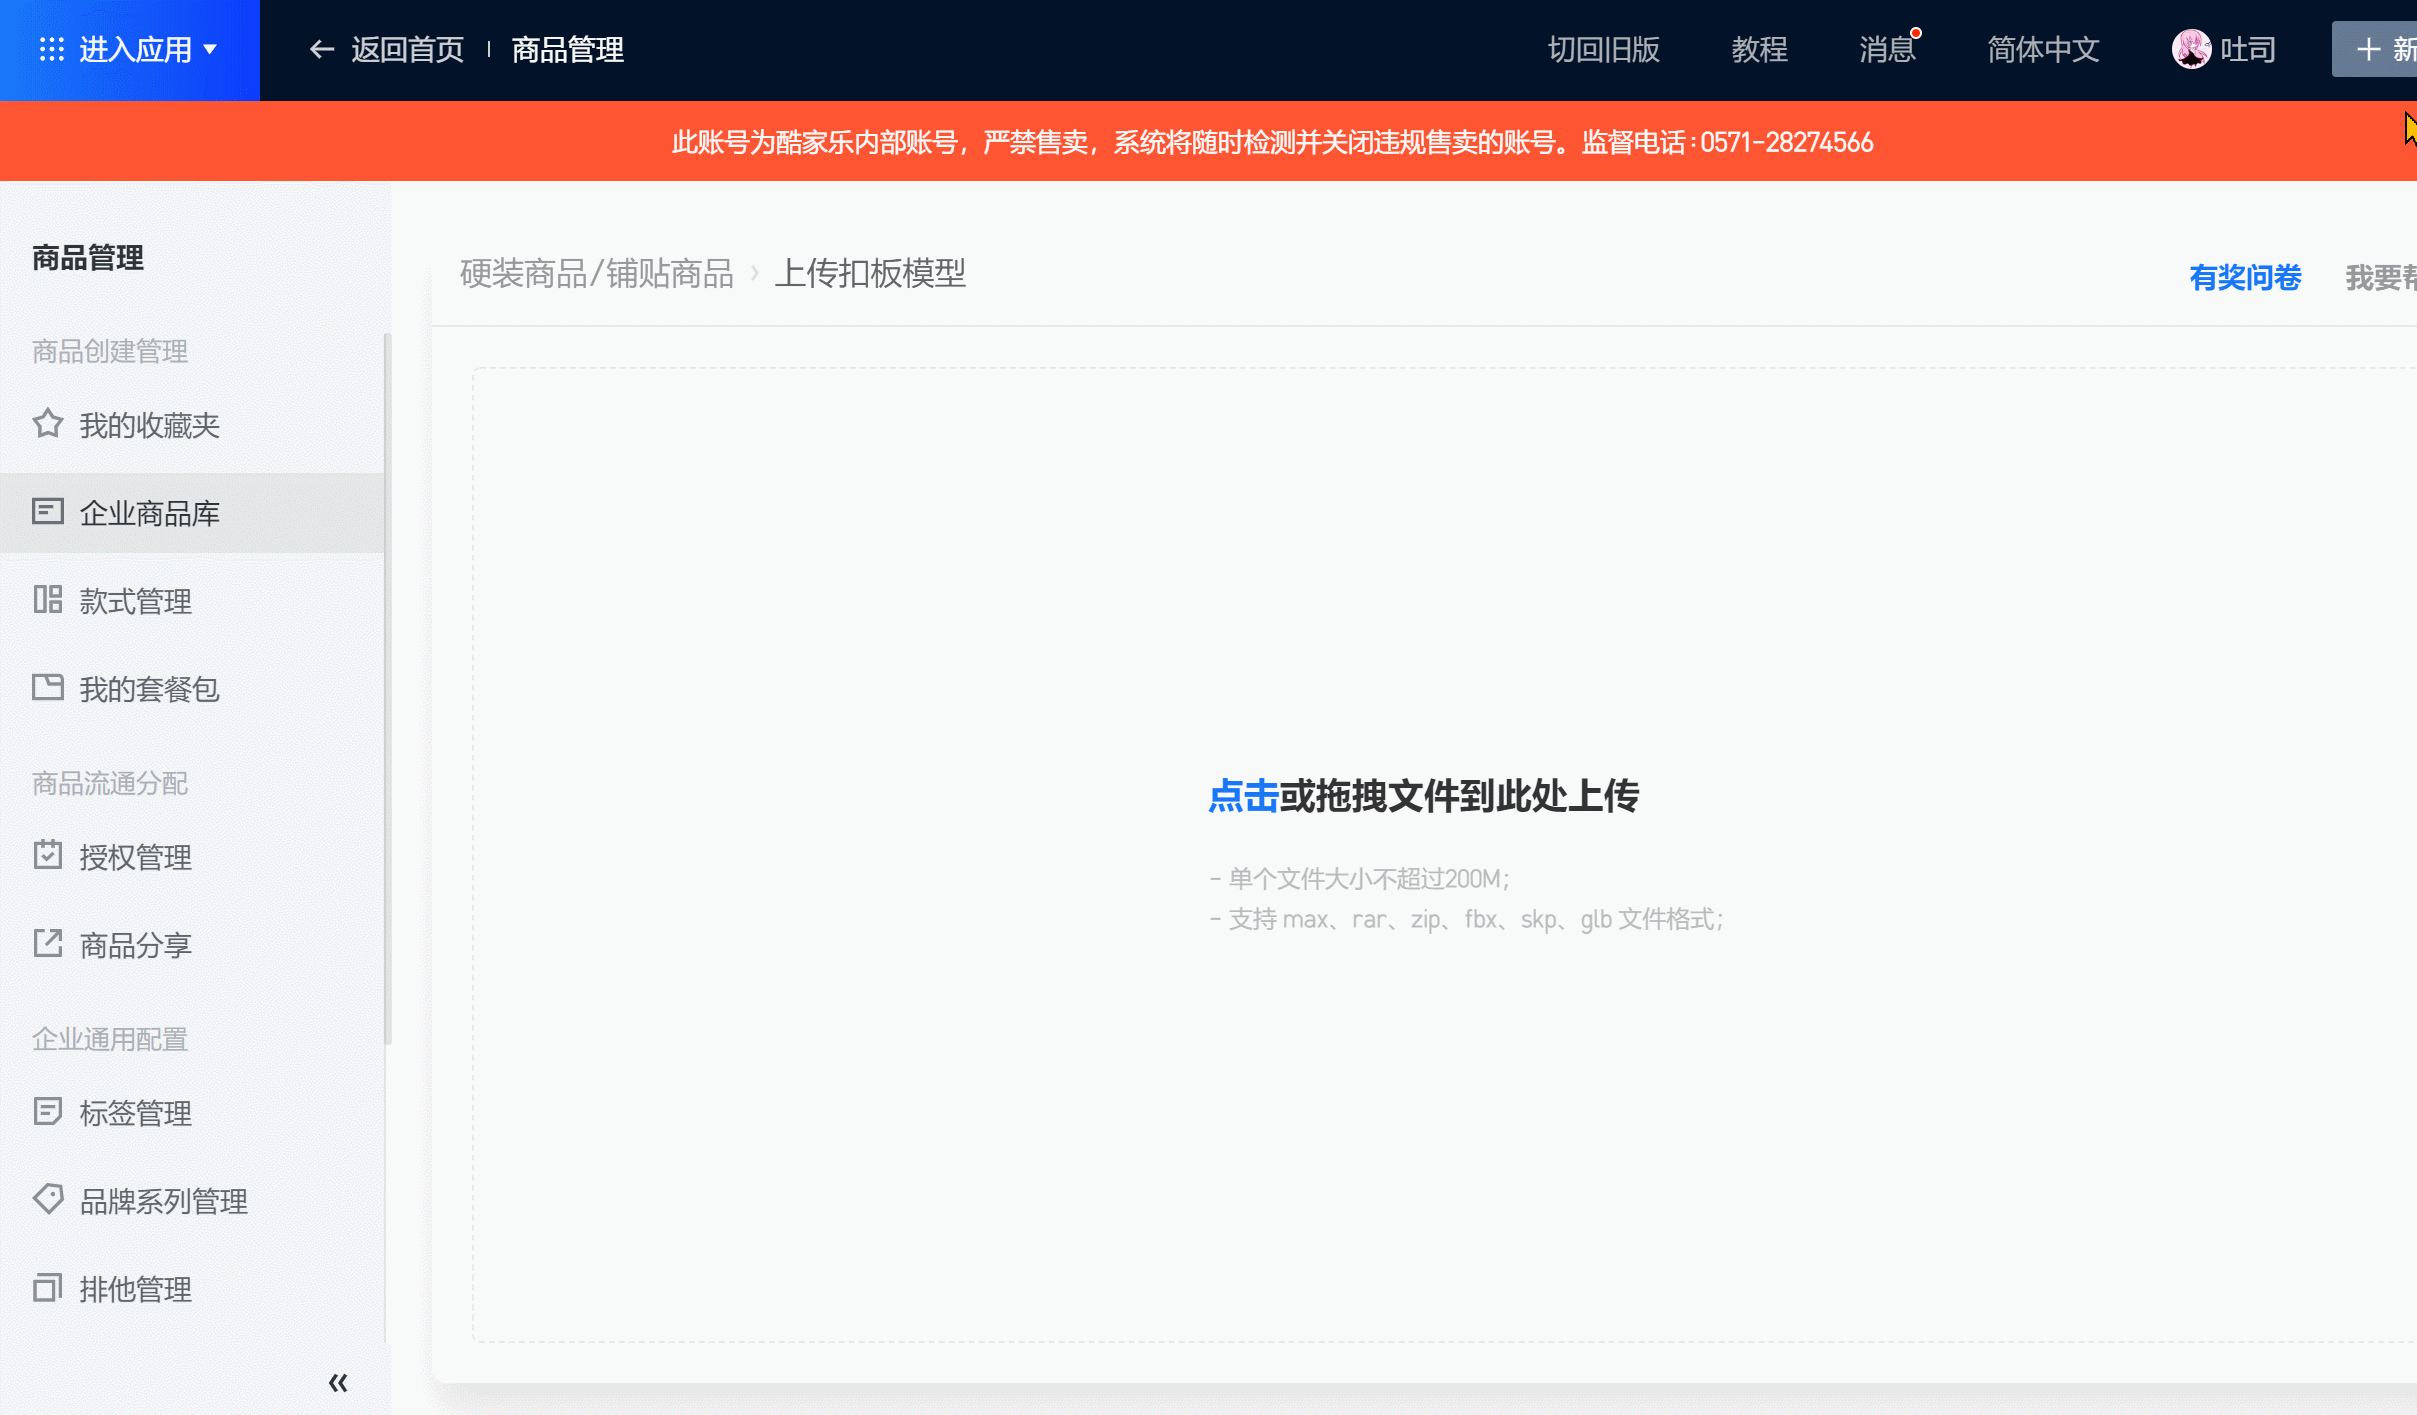2417x1415 pixels.
Task: Click the star icon beside 我的收藏夹
Action: (47, 424)
